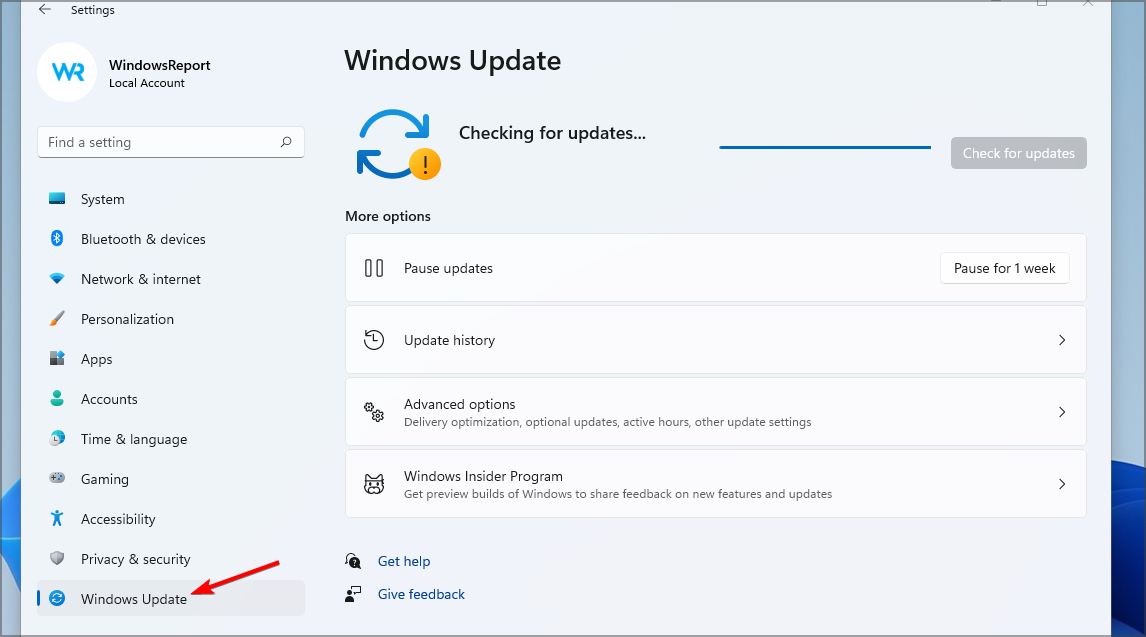Select Time & language

click(171, 439)
